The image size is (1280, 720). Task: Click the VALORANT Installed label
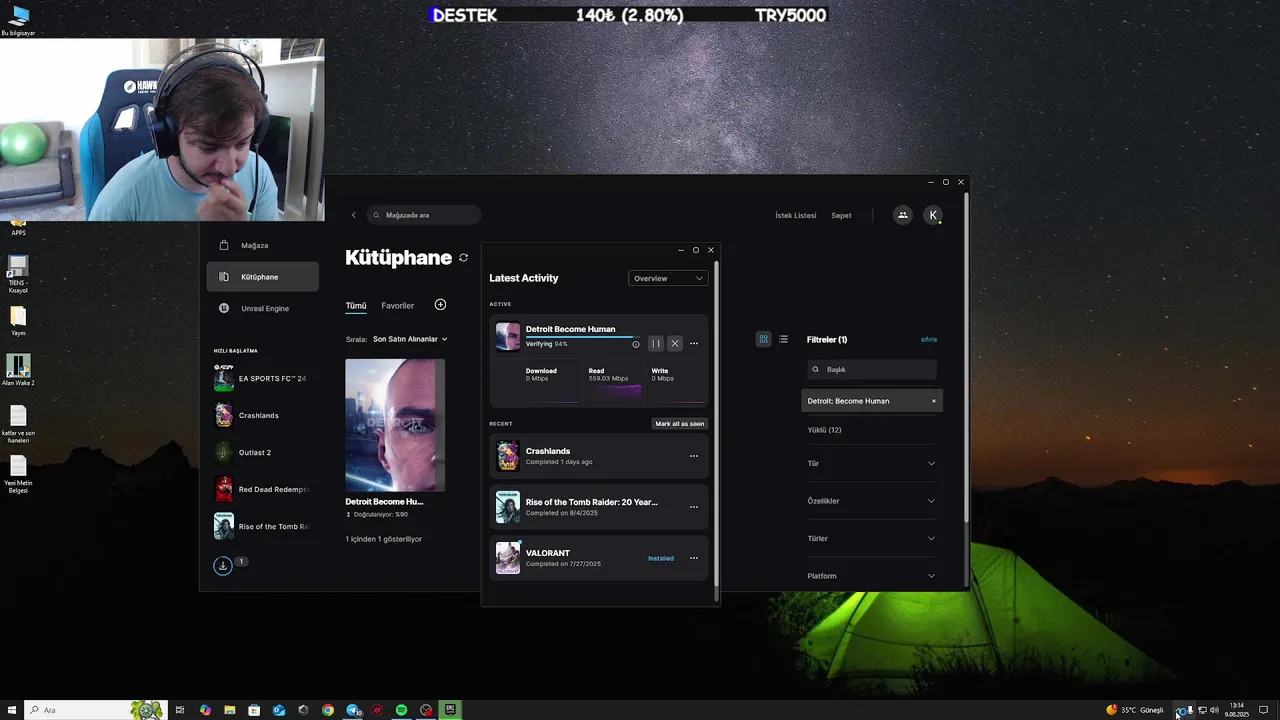pyautogui.click(x=661, y=558)
